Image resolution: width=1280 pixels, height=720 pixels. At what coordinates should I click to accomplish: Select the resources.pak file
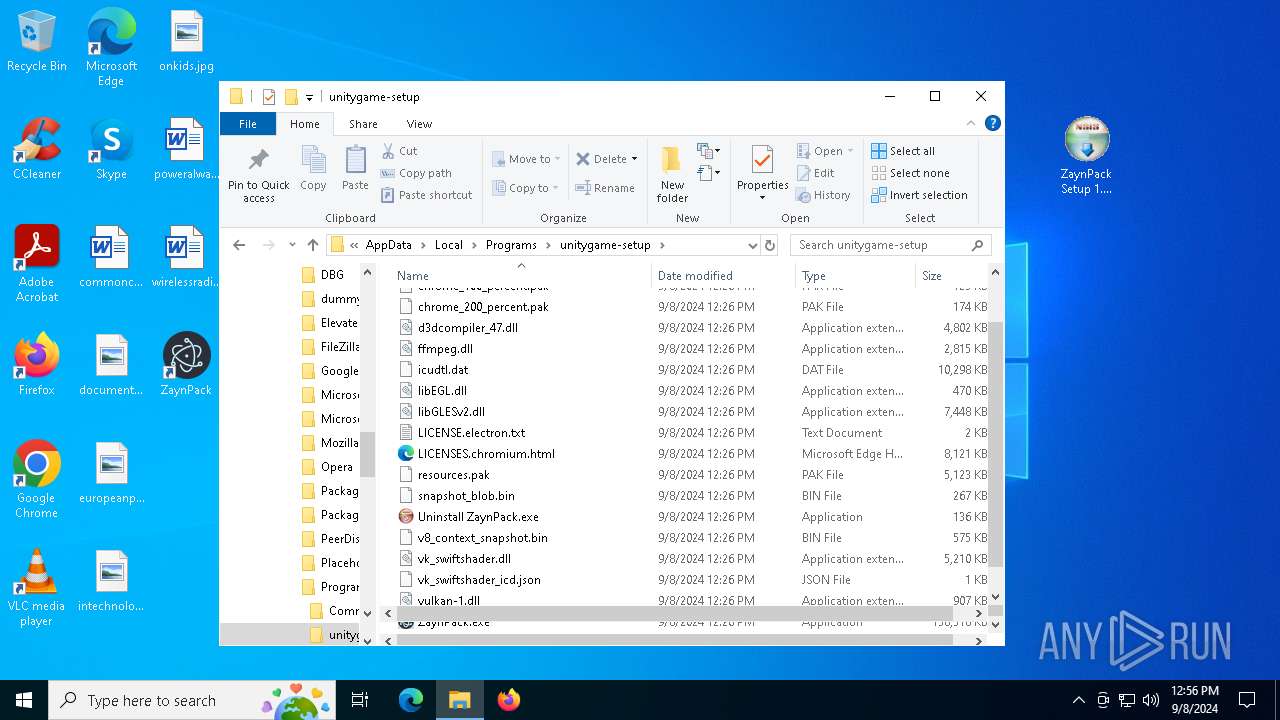(453, 475)
